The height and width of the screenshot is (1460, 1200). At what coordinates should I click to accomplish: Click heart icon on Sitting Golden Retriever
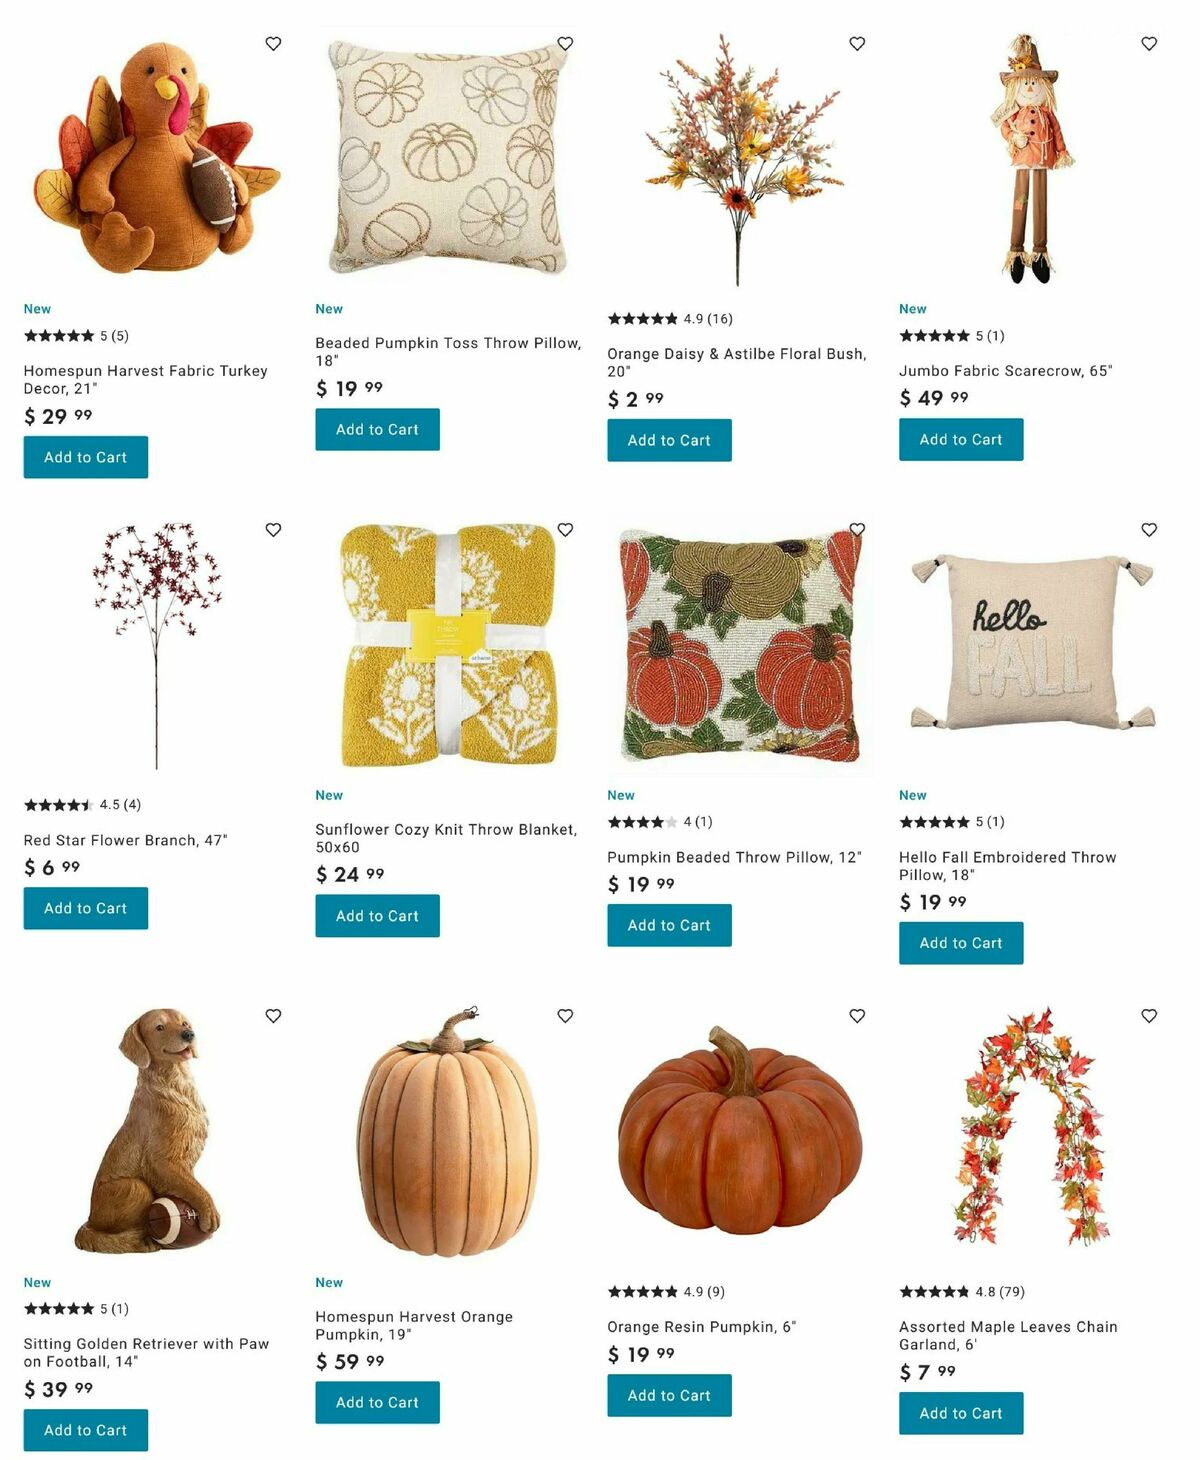pyautogui.click(x=273, y=1016)
